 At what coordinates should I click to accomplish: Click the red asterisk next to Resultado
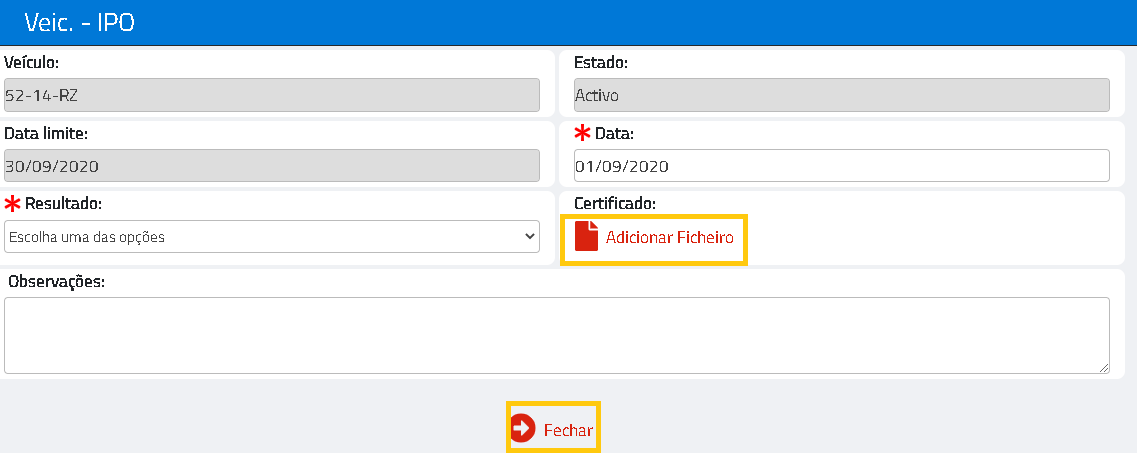[x=13, y=204]
